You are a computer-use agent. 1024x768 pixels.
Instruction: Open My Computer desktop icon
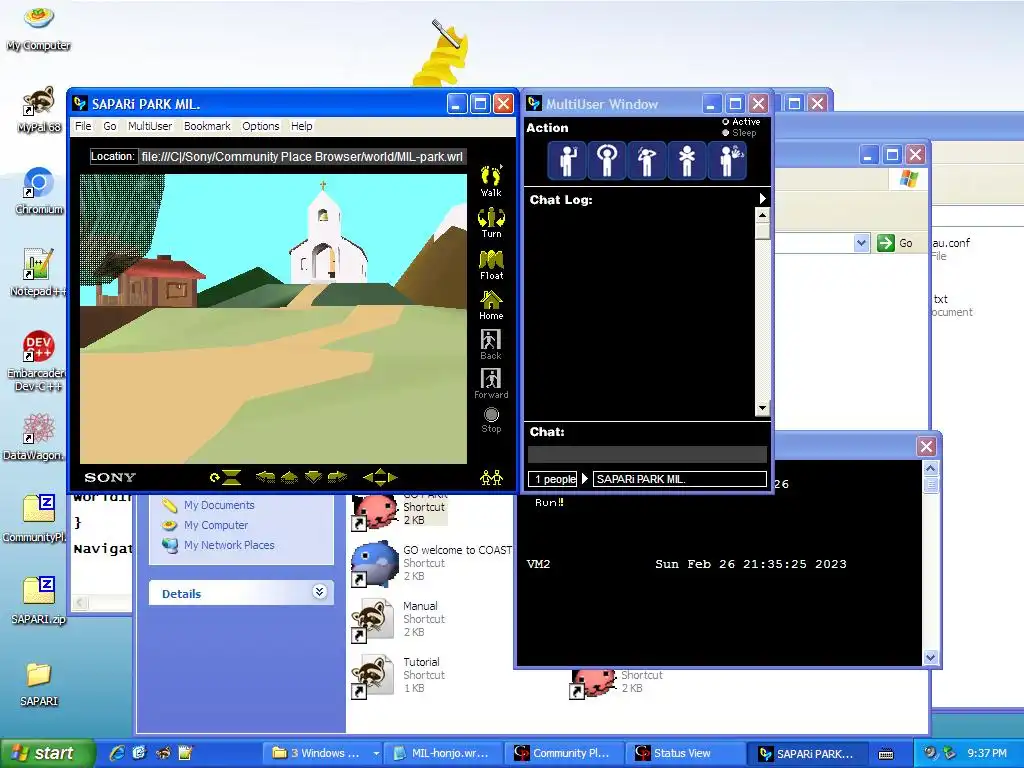[39, 28]
